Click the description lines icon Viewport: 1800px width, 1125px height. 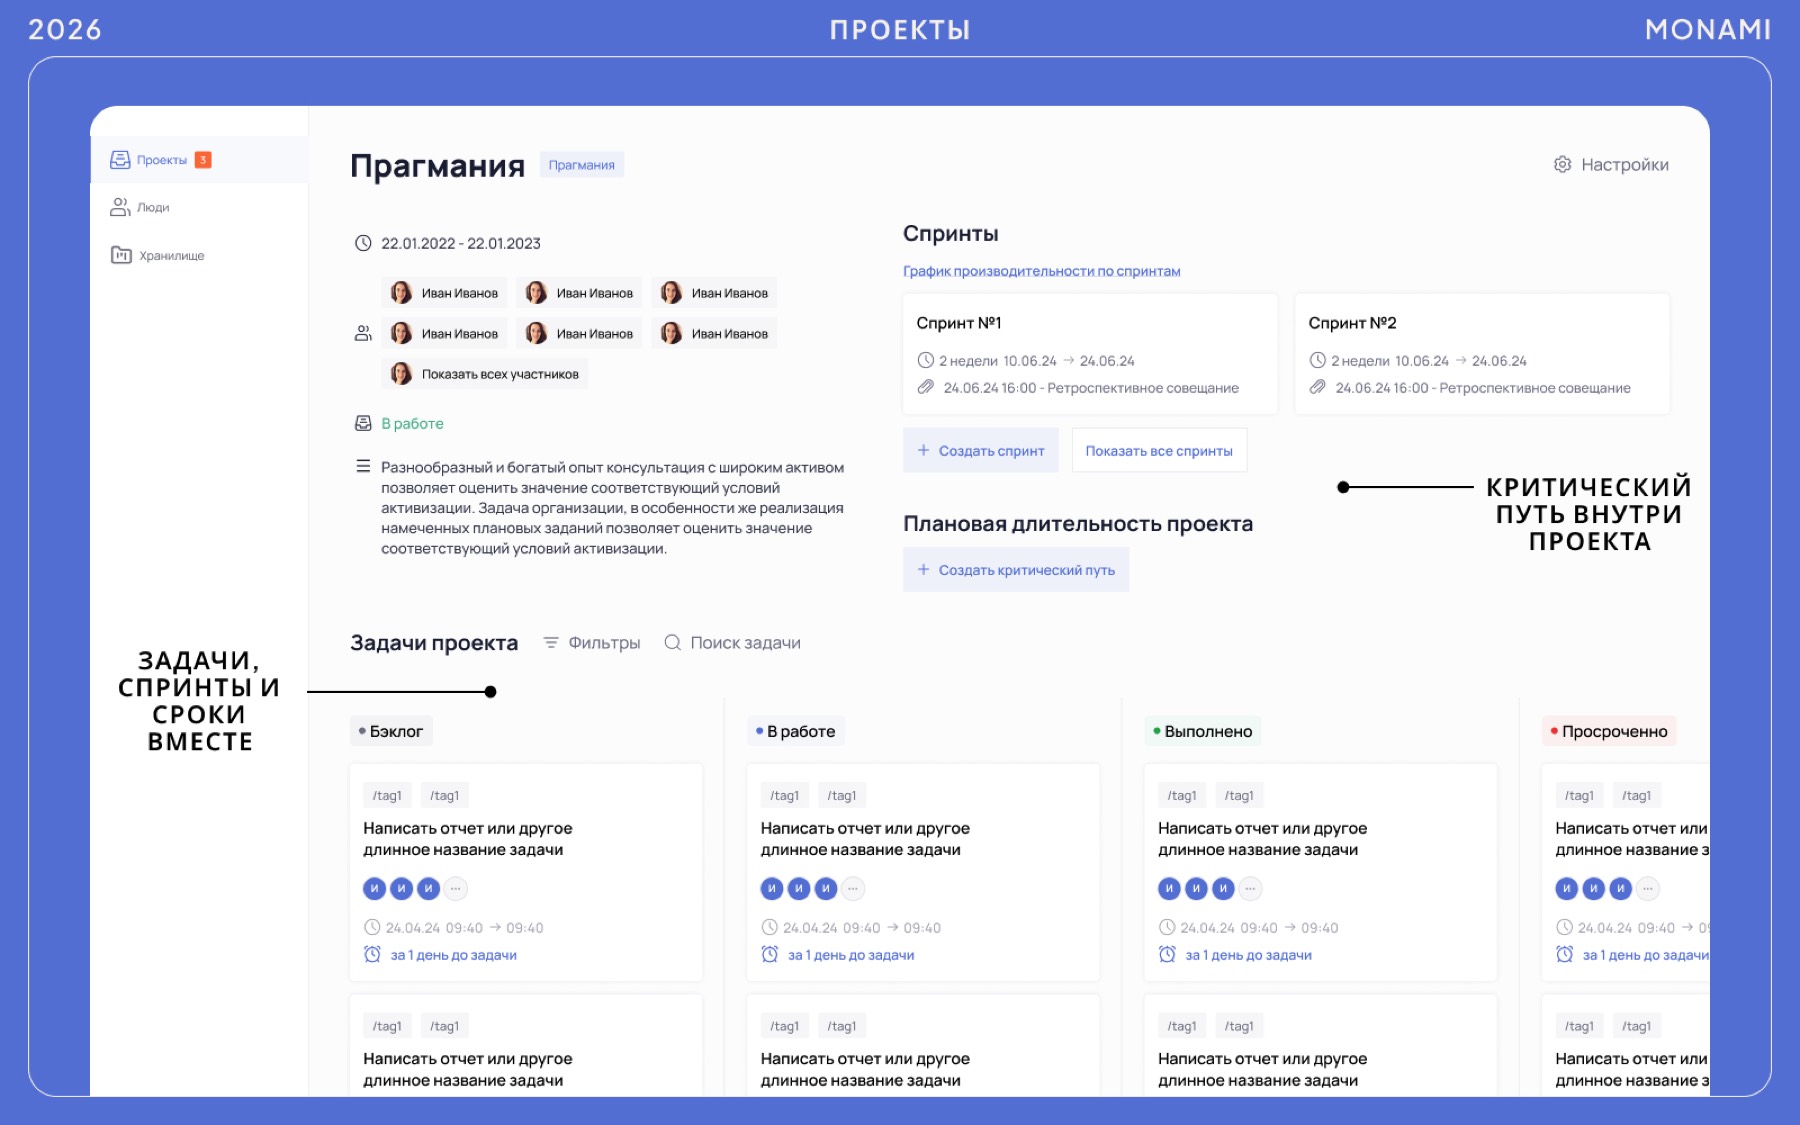363,466
